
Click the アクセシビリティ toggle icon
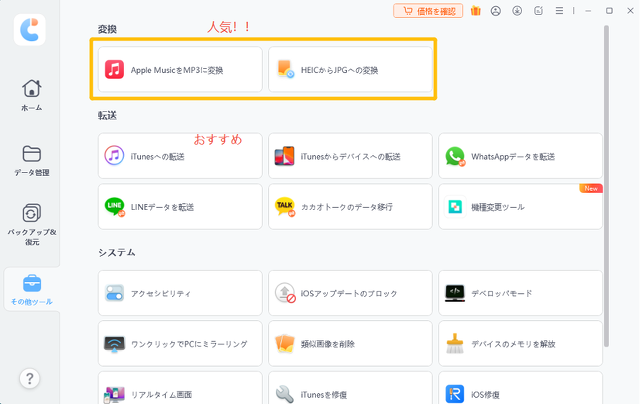point(114,293)
